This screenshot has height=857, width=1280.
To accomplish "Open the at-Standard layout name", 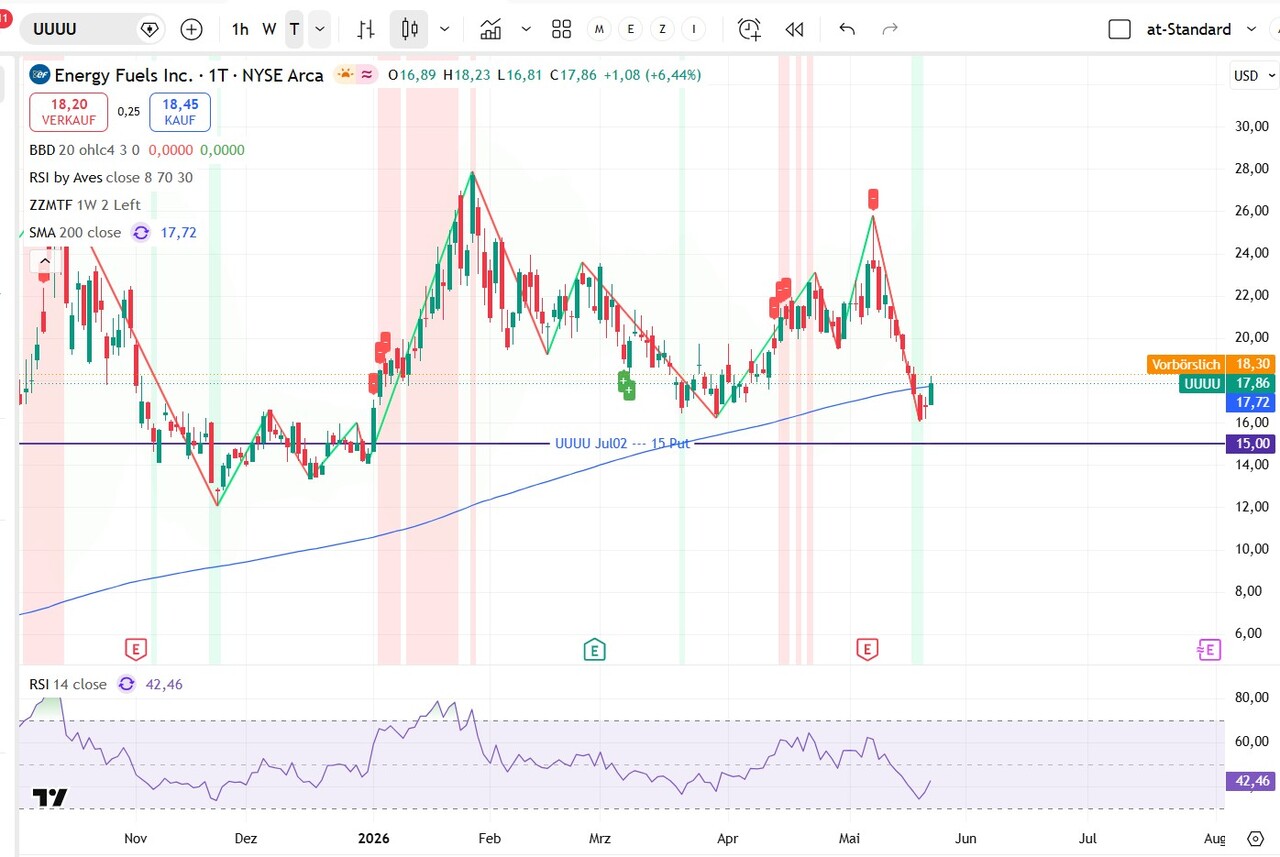I will click(x=1188, y=29).
